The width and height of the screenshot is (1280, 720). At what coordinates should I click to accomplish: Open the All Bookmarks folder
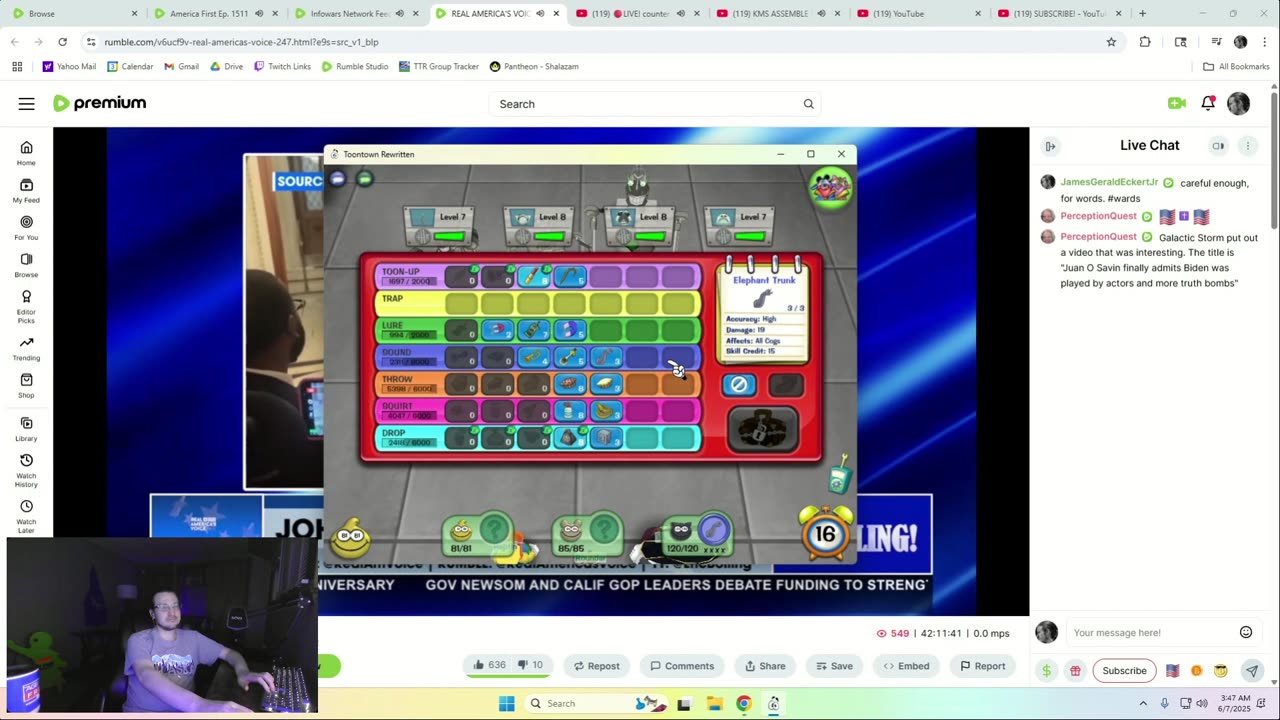[x=1236, y=66]
